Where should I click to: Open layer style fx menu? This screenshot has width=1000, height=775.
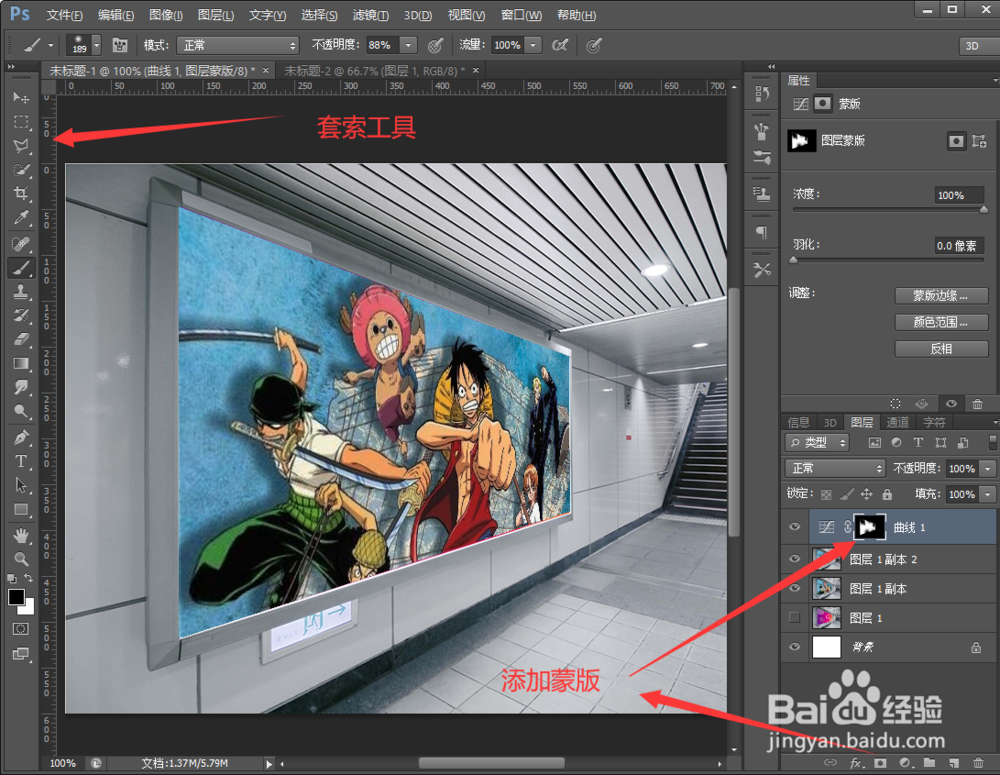click(x=857, y=762)
